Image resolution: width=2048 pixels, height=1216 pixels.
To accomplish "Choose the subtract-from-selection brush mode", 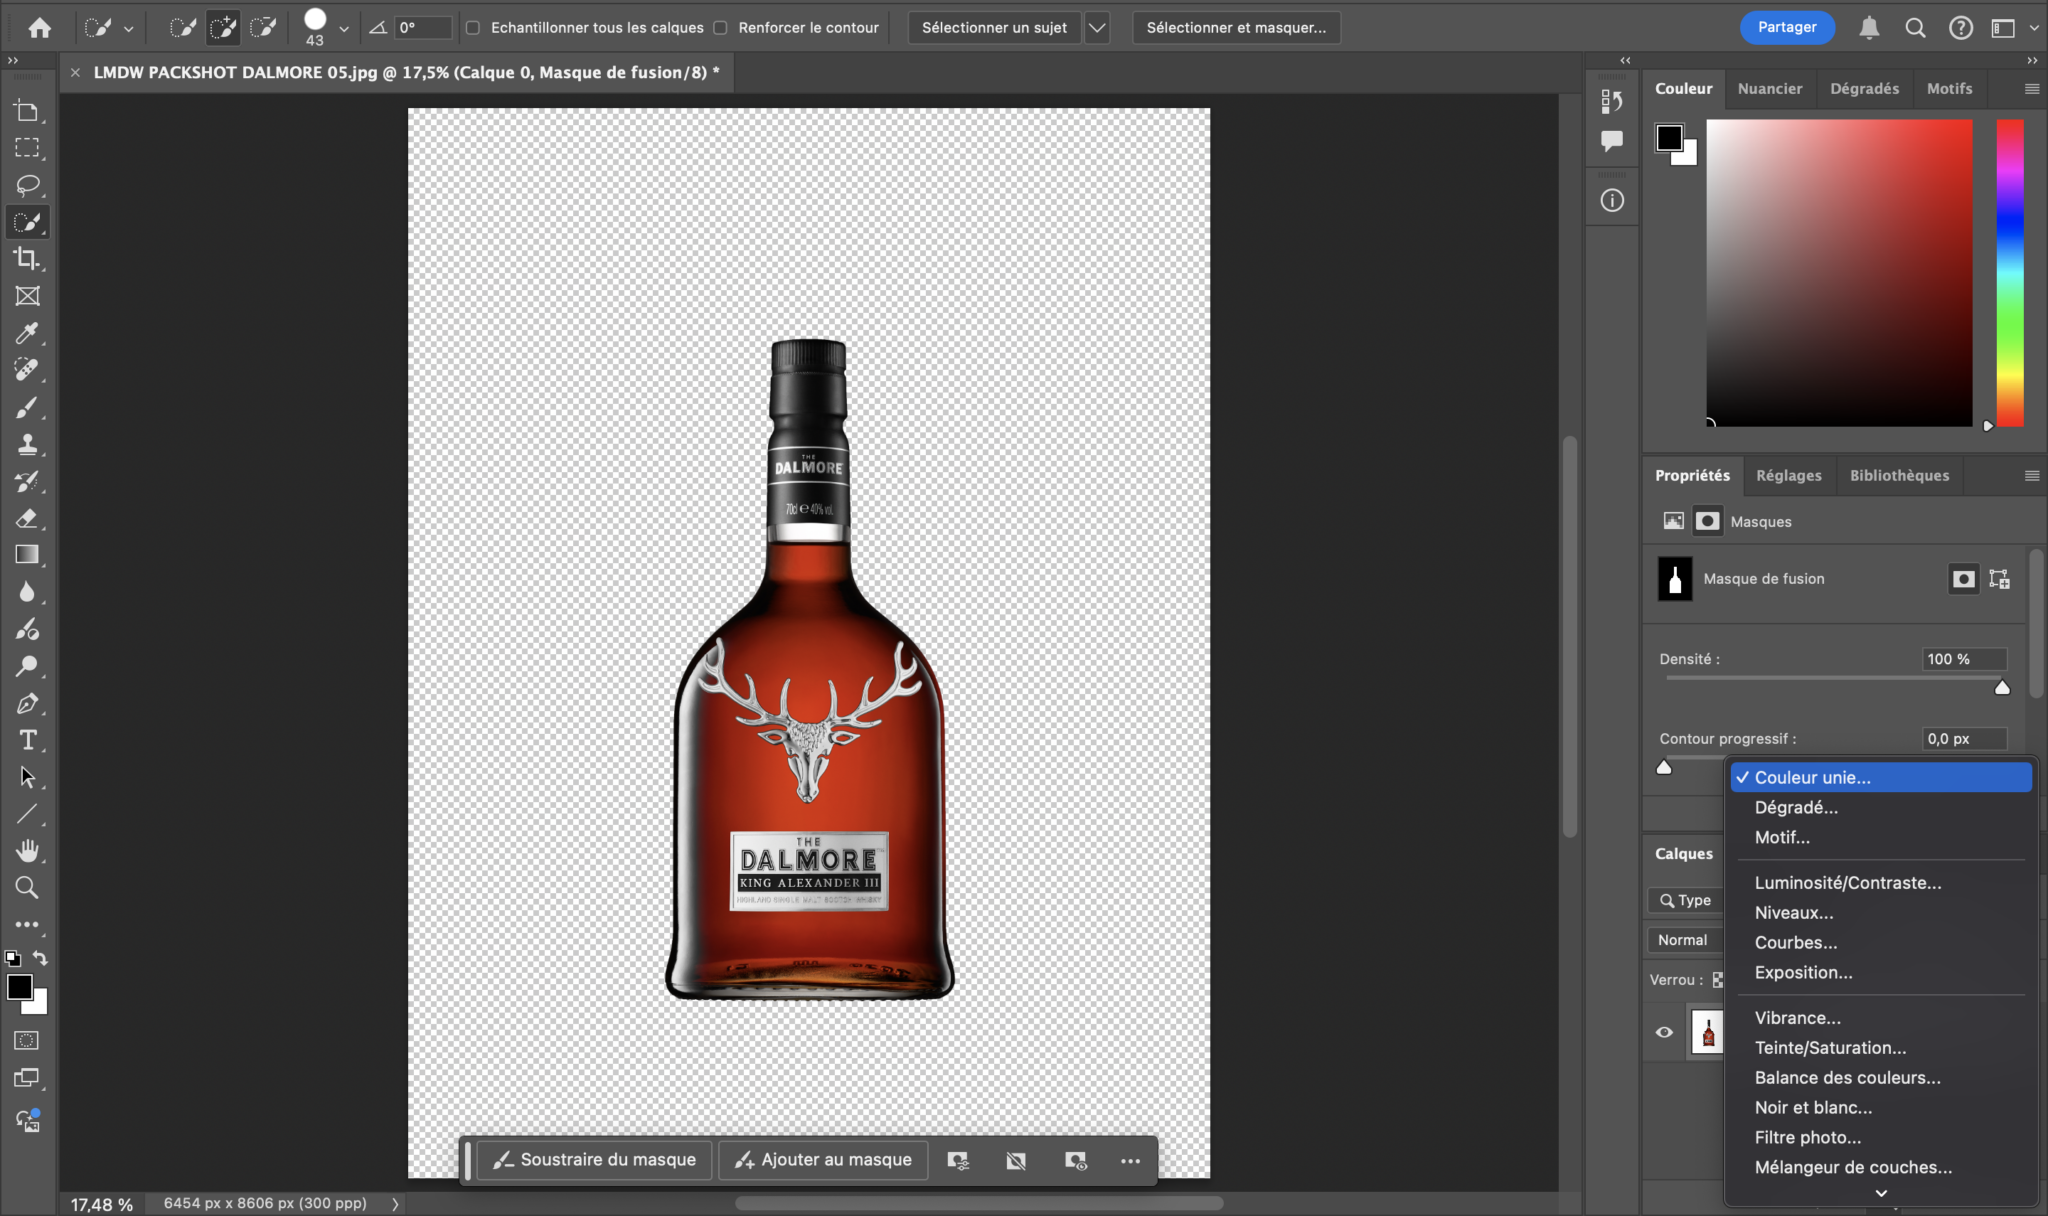I will (x=263, y=28).
